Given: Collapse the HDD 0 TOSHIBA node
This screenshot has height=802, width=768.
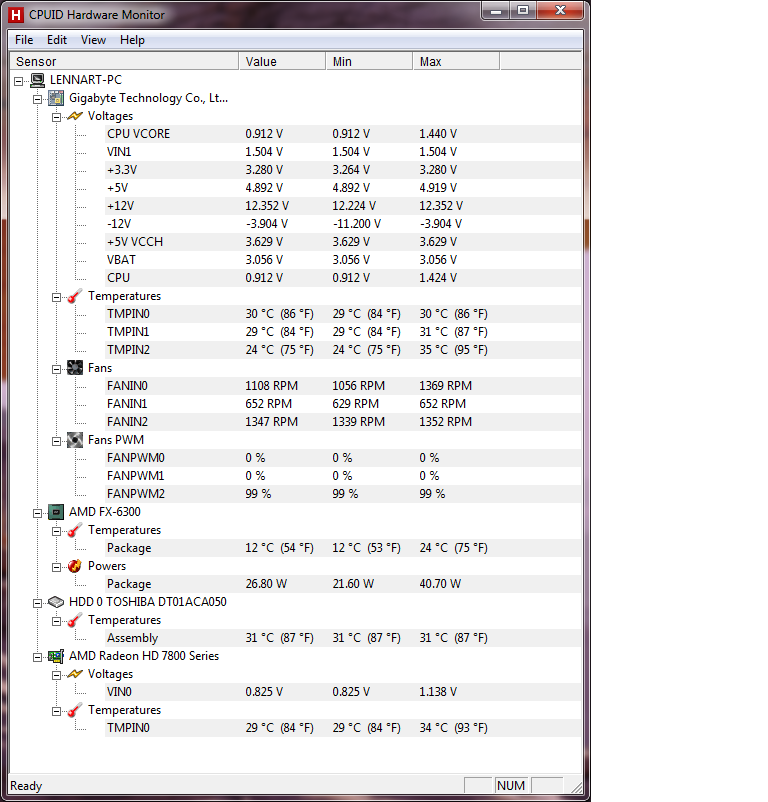Looking at the screenshot, I should [x=37, y=603].
